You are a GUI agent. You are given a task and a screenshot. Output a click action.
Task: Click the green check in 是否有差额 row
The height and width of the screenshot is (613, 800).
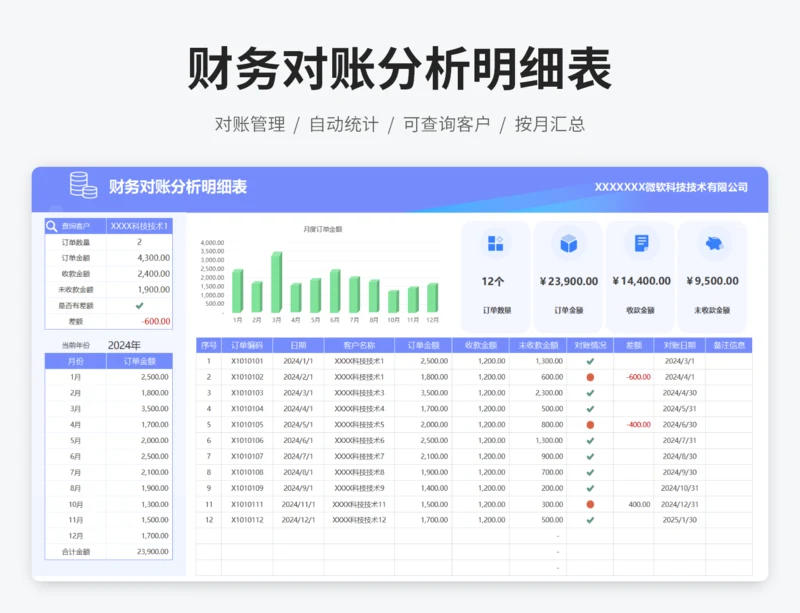[x=139, y=305]
